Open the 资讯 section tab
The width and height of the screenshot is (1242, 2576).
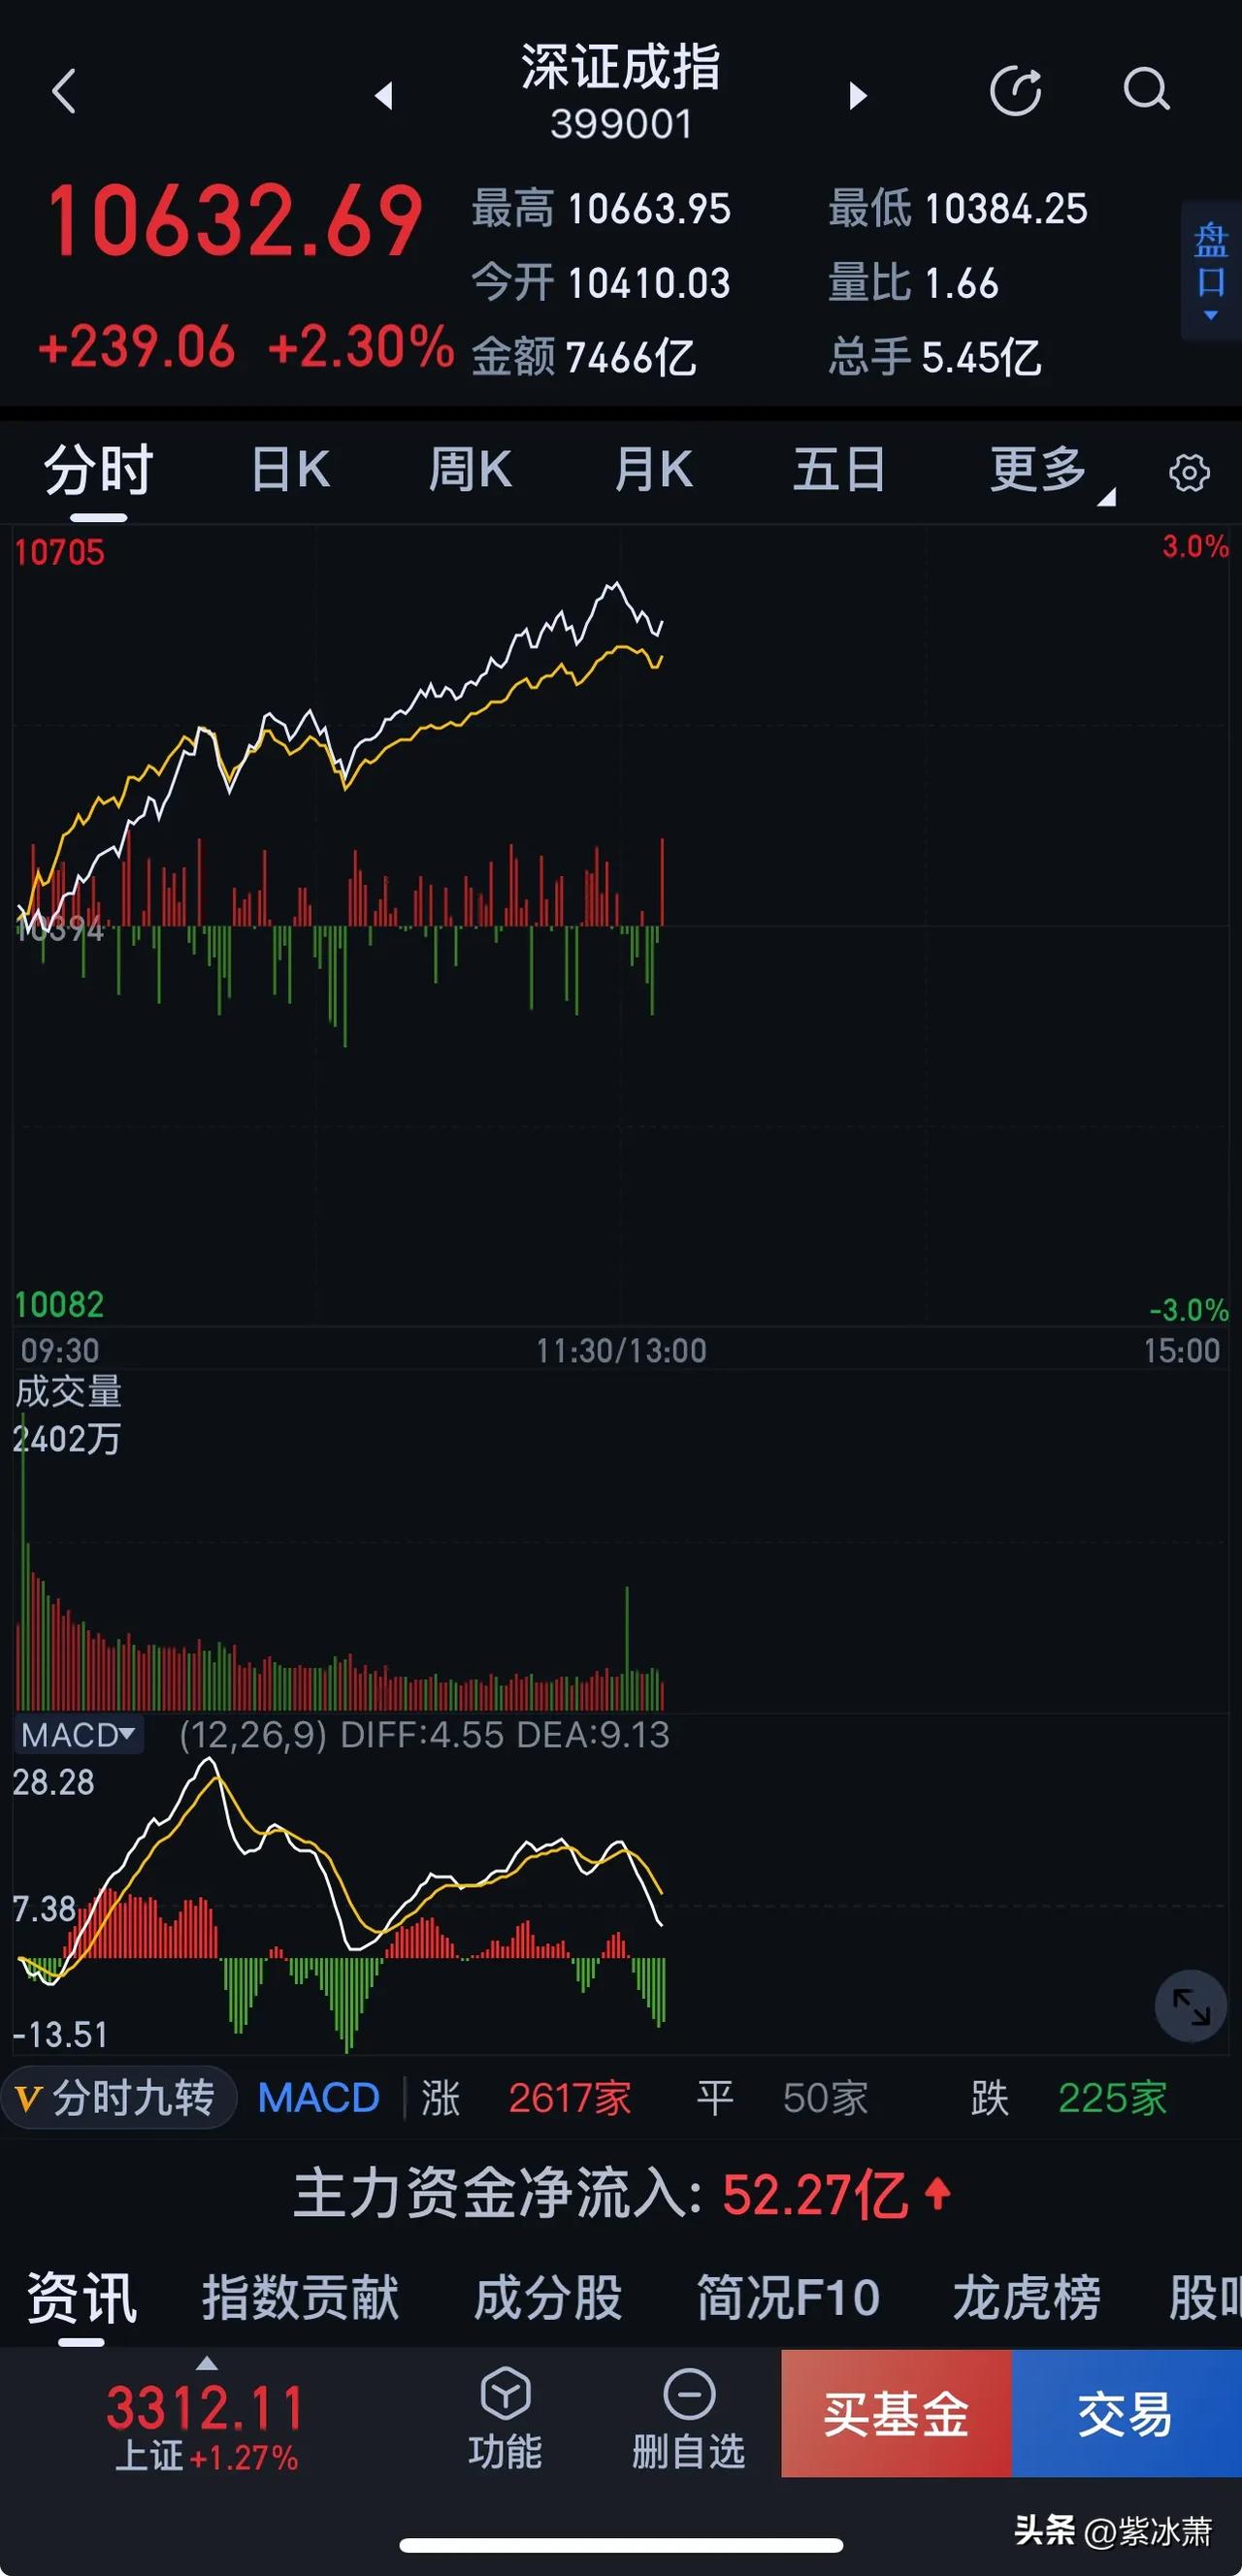pos(81,2298)
